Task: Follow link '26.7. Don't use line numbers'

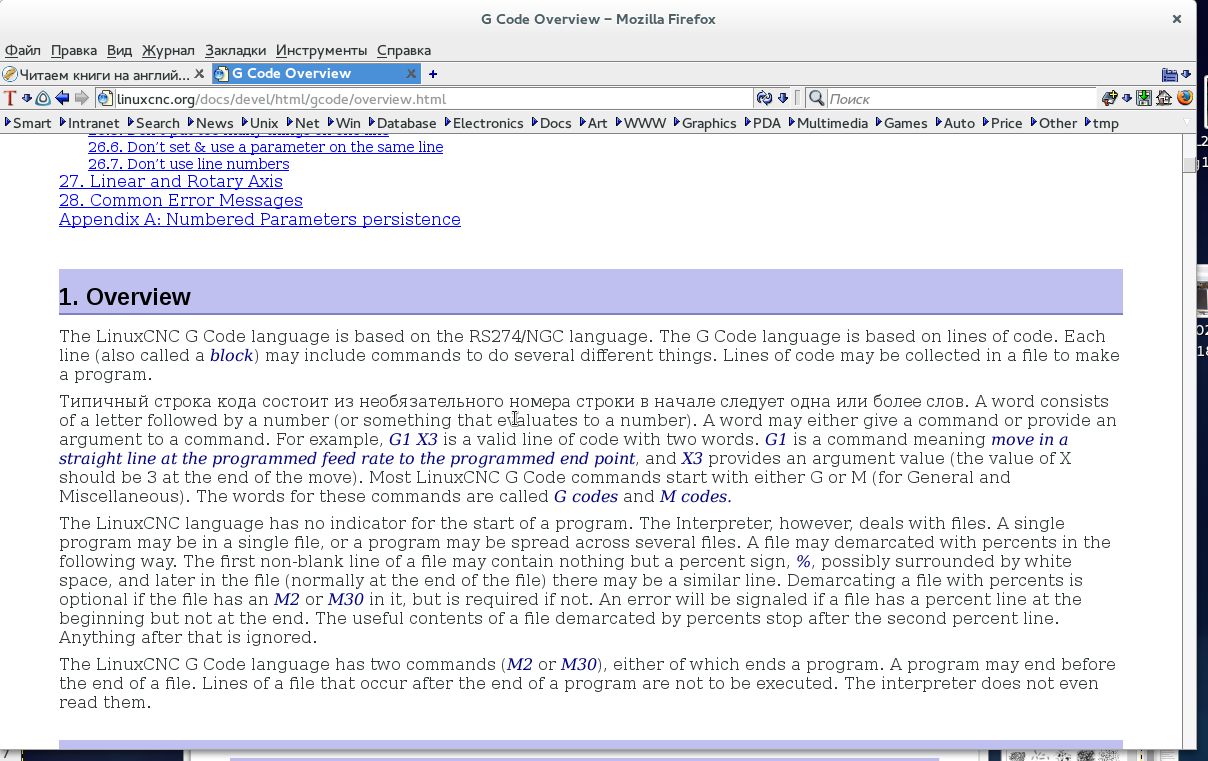Action: click(188, 164)
